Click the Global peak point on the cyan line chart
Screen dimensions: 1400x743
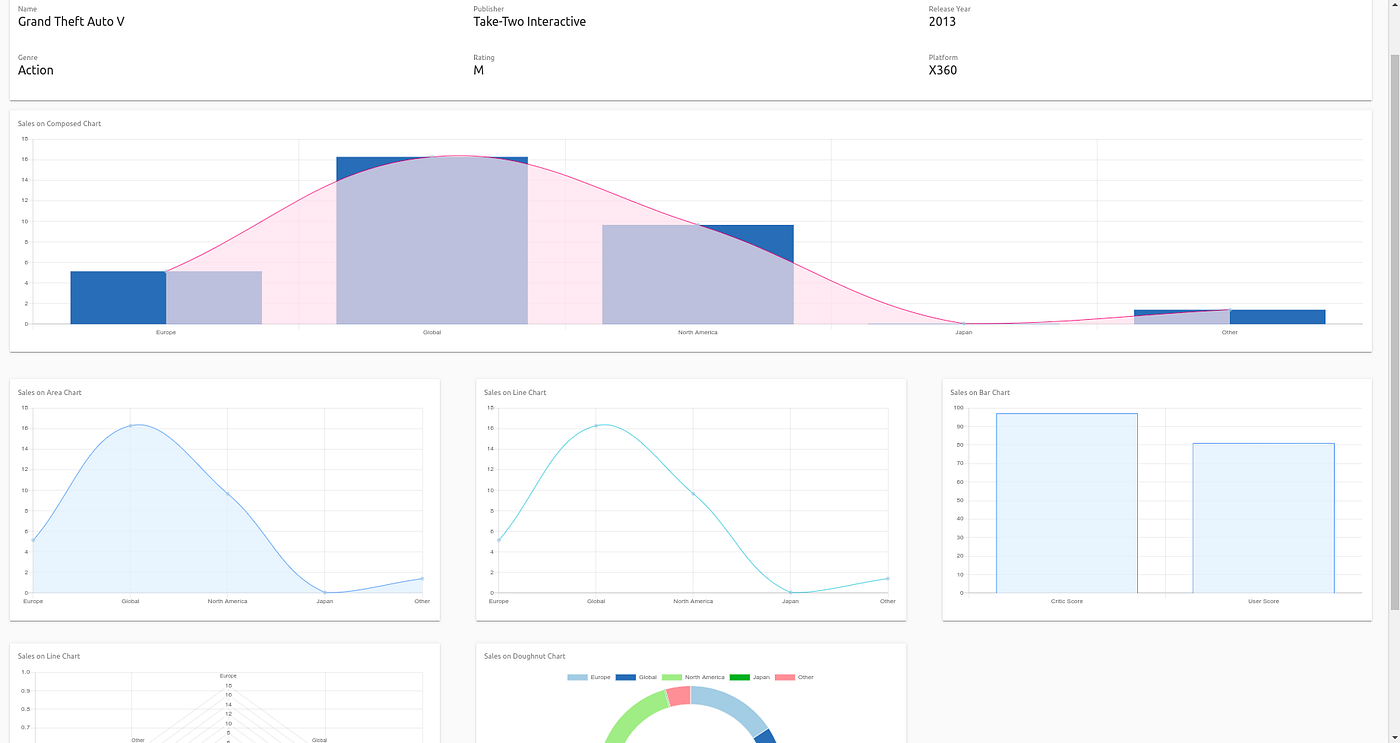tap(596, 426)
